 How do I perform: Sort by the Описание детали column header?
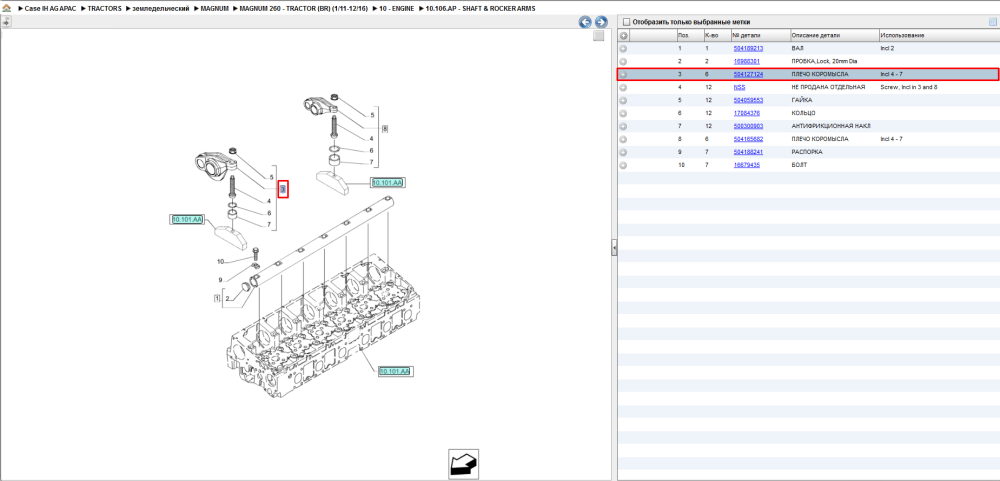pyautogui.click(x=834, y=36)
